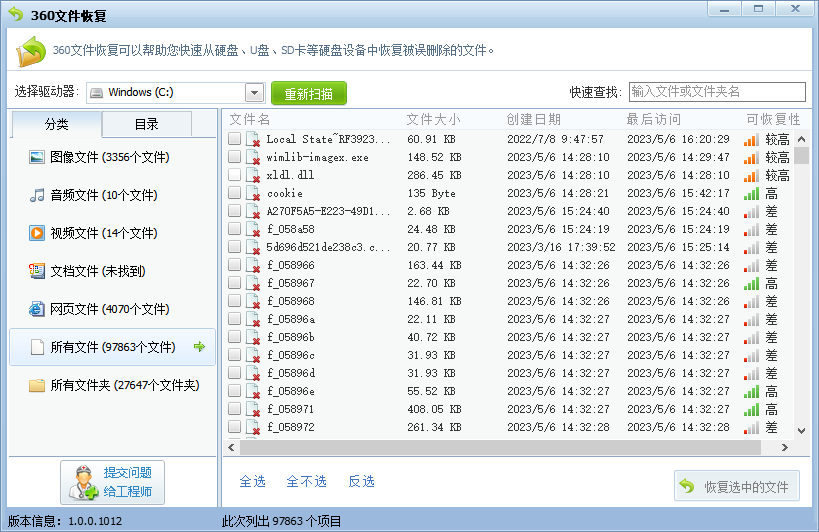Click the all files blank page icon
This screenshot has height=532, width=819.
(x=37, y=347)
